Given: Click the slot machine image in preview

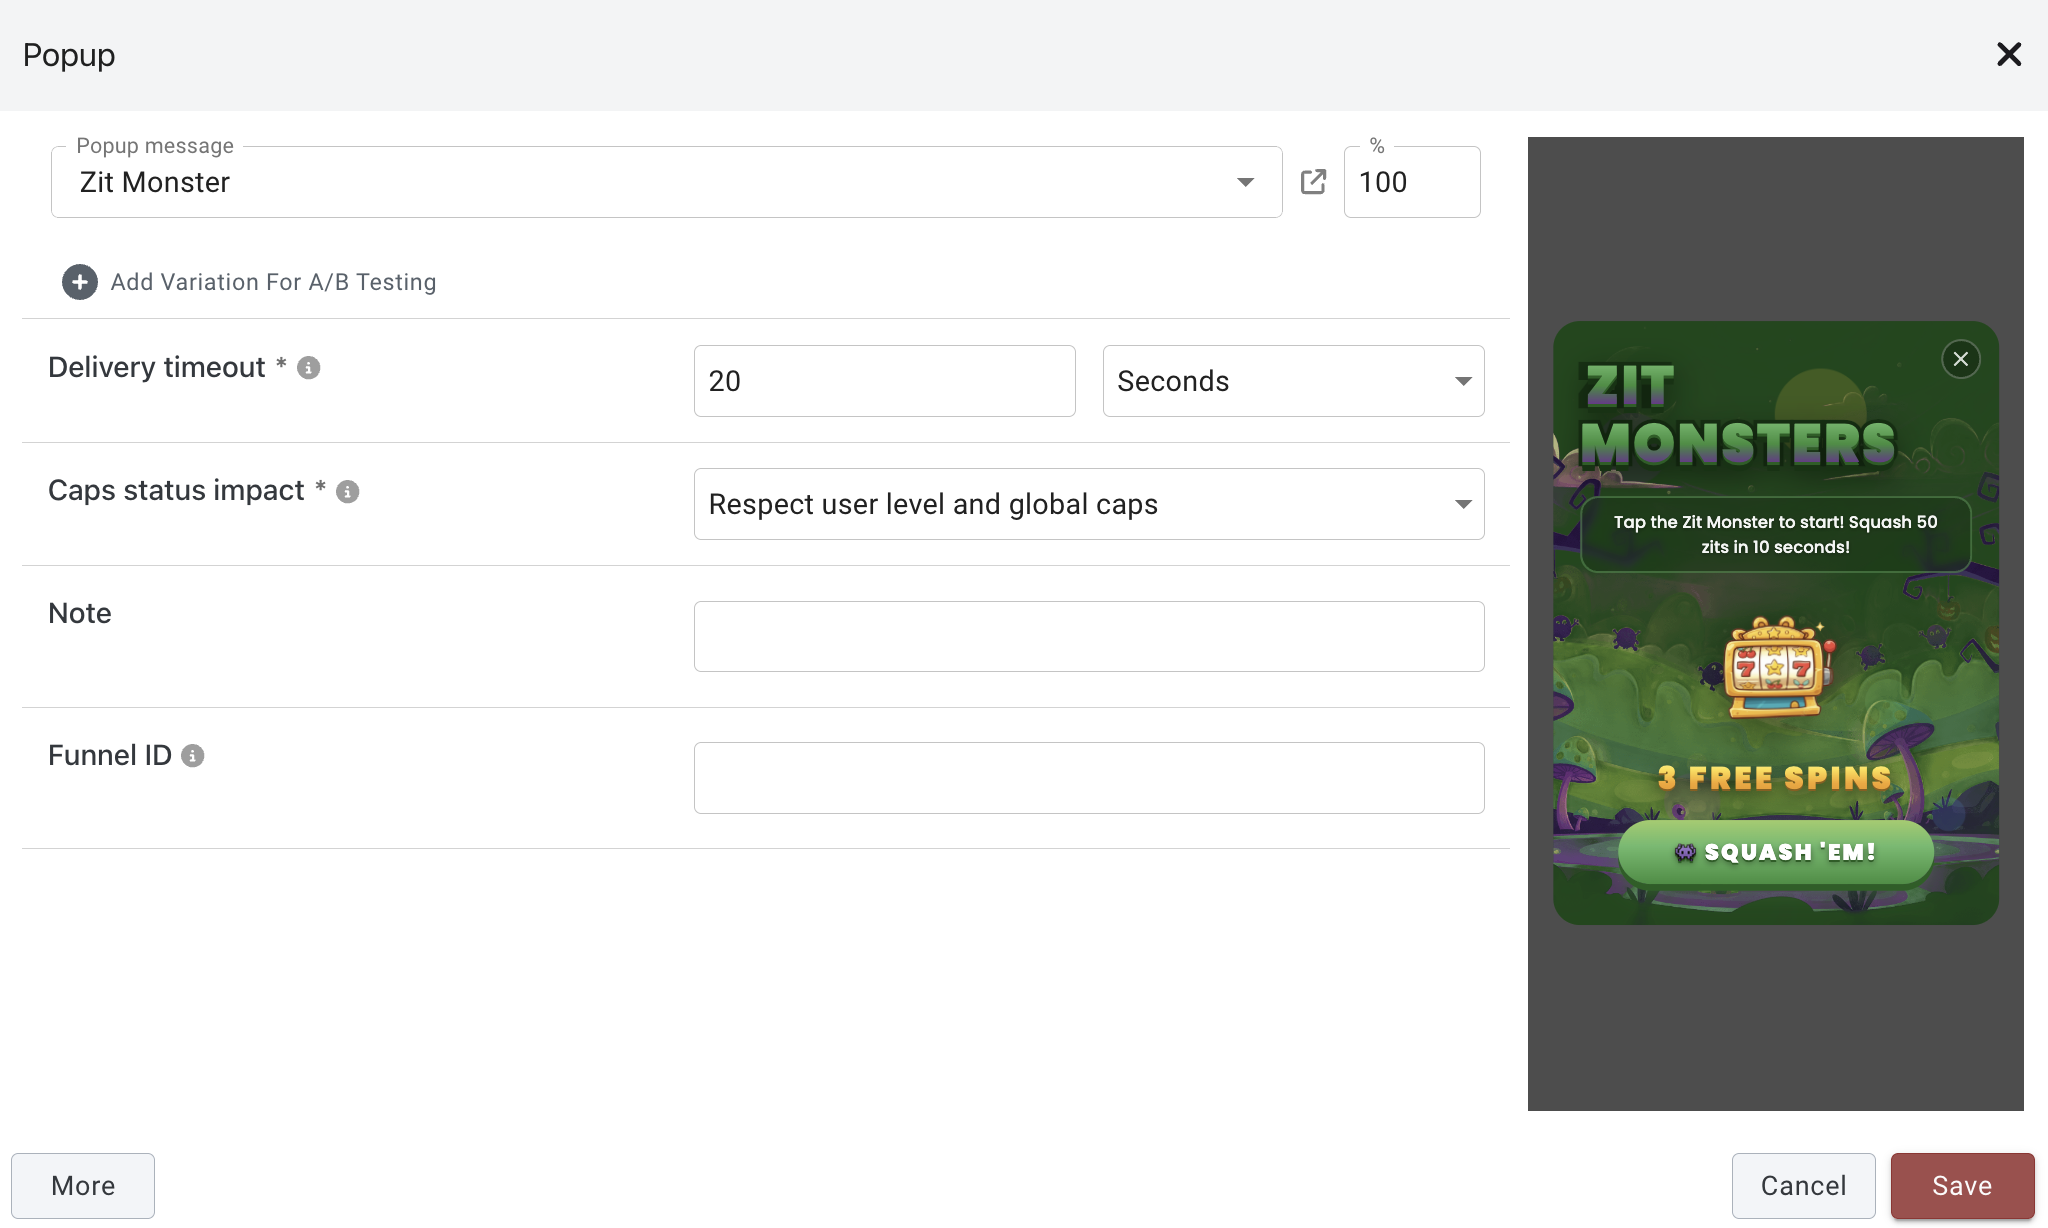Looking at the screenshot, I should [x=1776, y=668].
